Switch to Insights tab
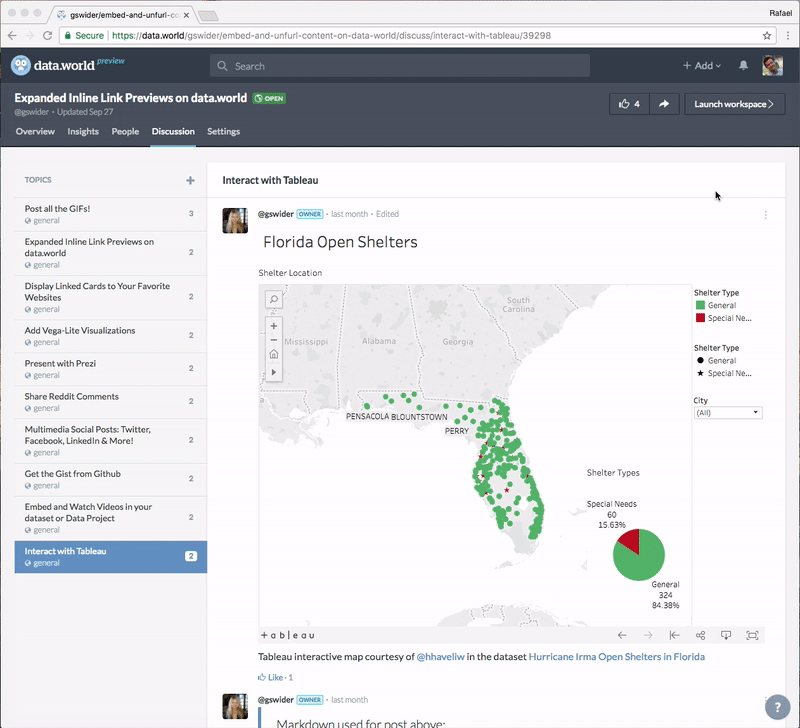 pos(83,131)
